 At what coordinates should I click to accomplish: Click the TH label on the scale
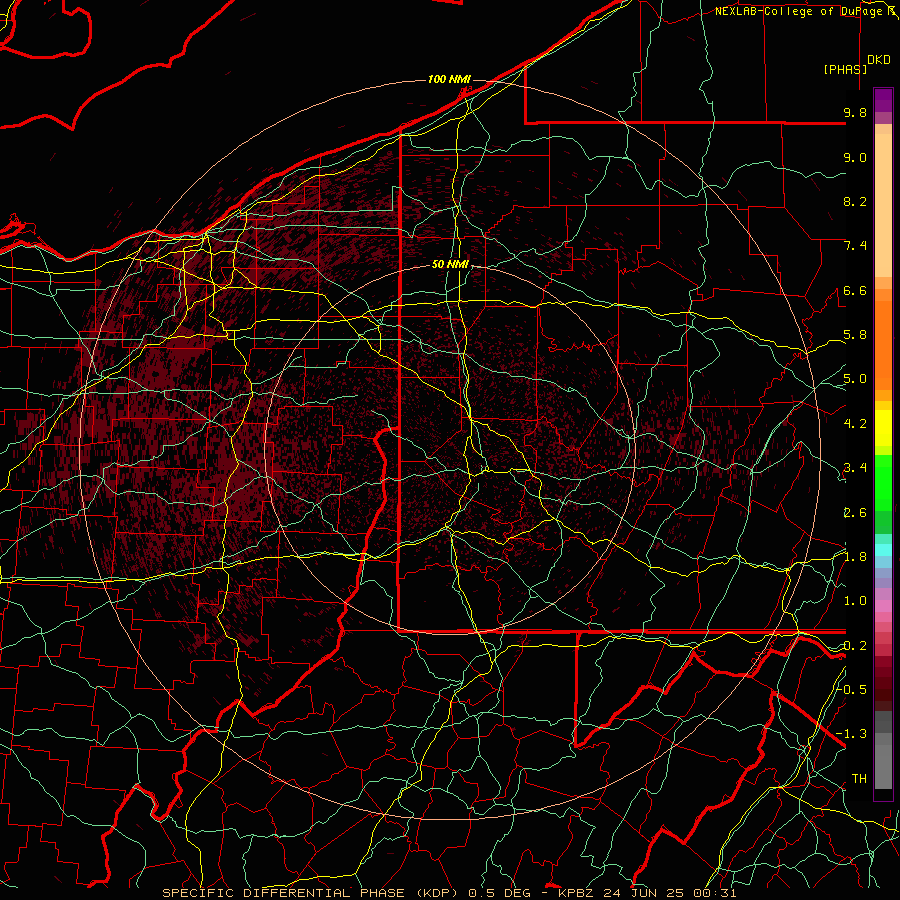[x=859, y=779]
